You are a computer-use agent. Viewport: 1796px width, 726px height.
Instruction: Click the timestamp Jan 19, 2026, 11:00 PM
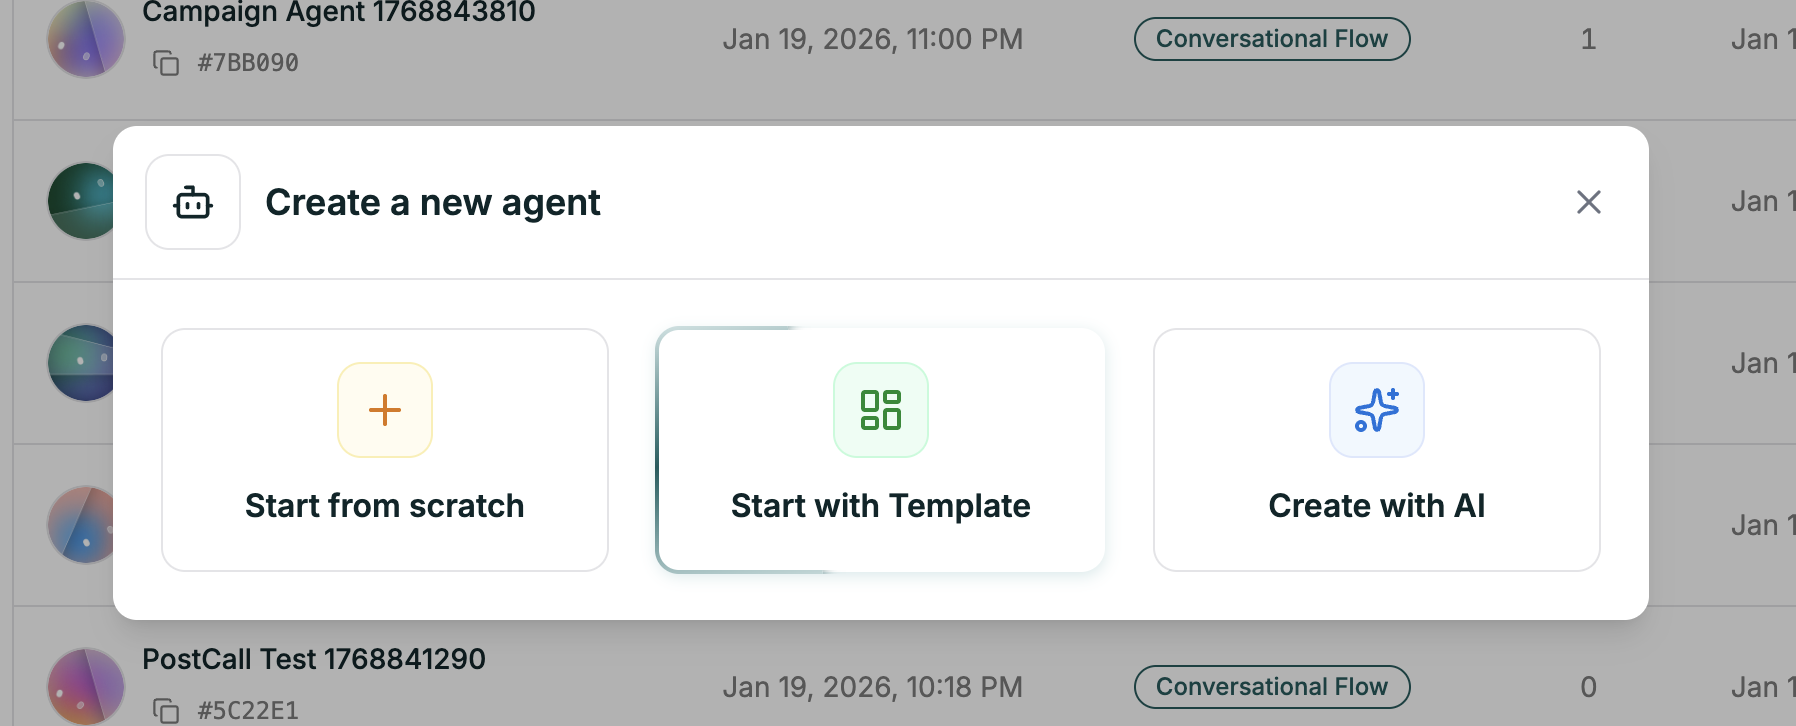(874, 38)
